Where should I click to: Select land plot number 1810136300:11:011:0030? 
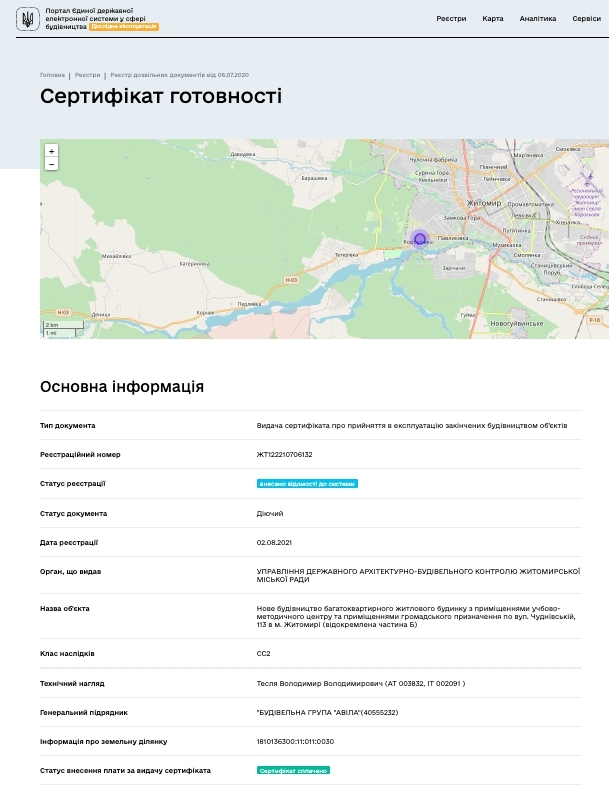[x=295, y=742]
